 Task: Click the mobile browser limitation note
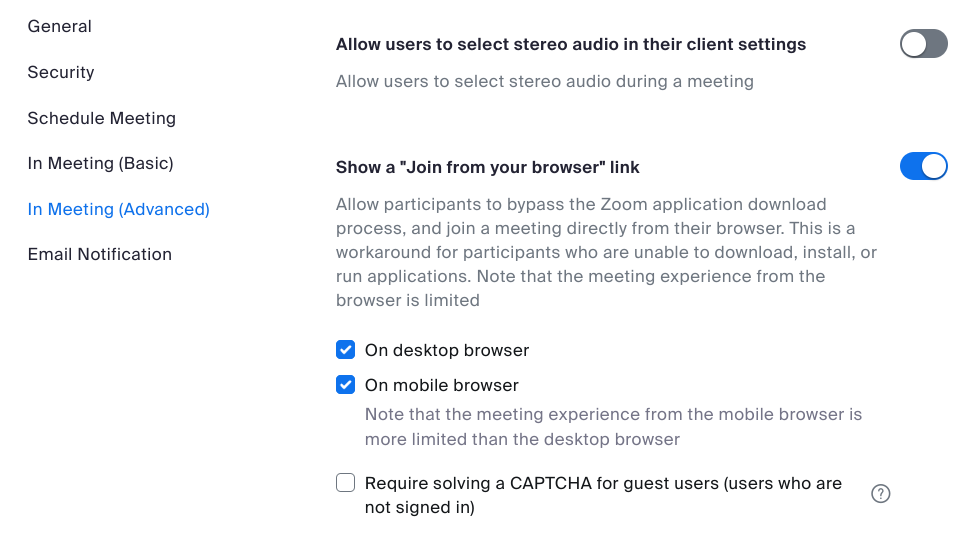coord(613,426)
